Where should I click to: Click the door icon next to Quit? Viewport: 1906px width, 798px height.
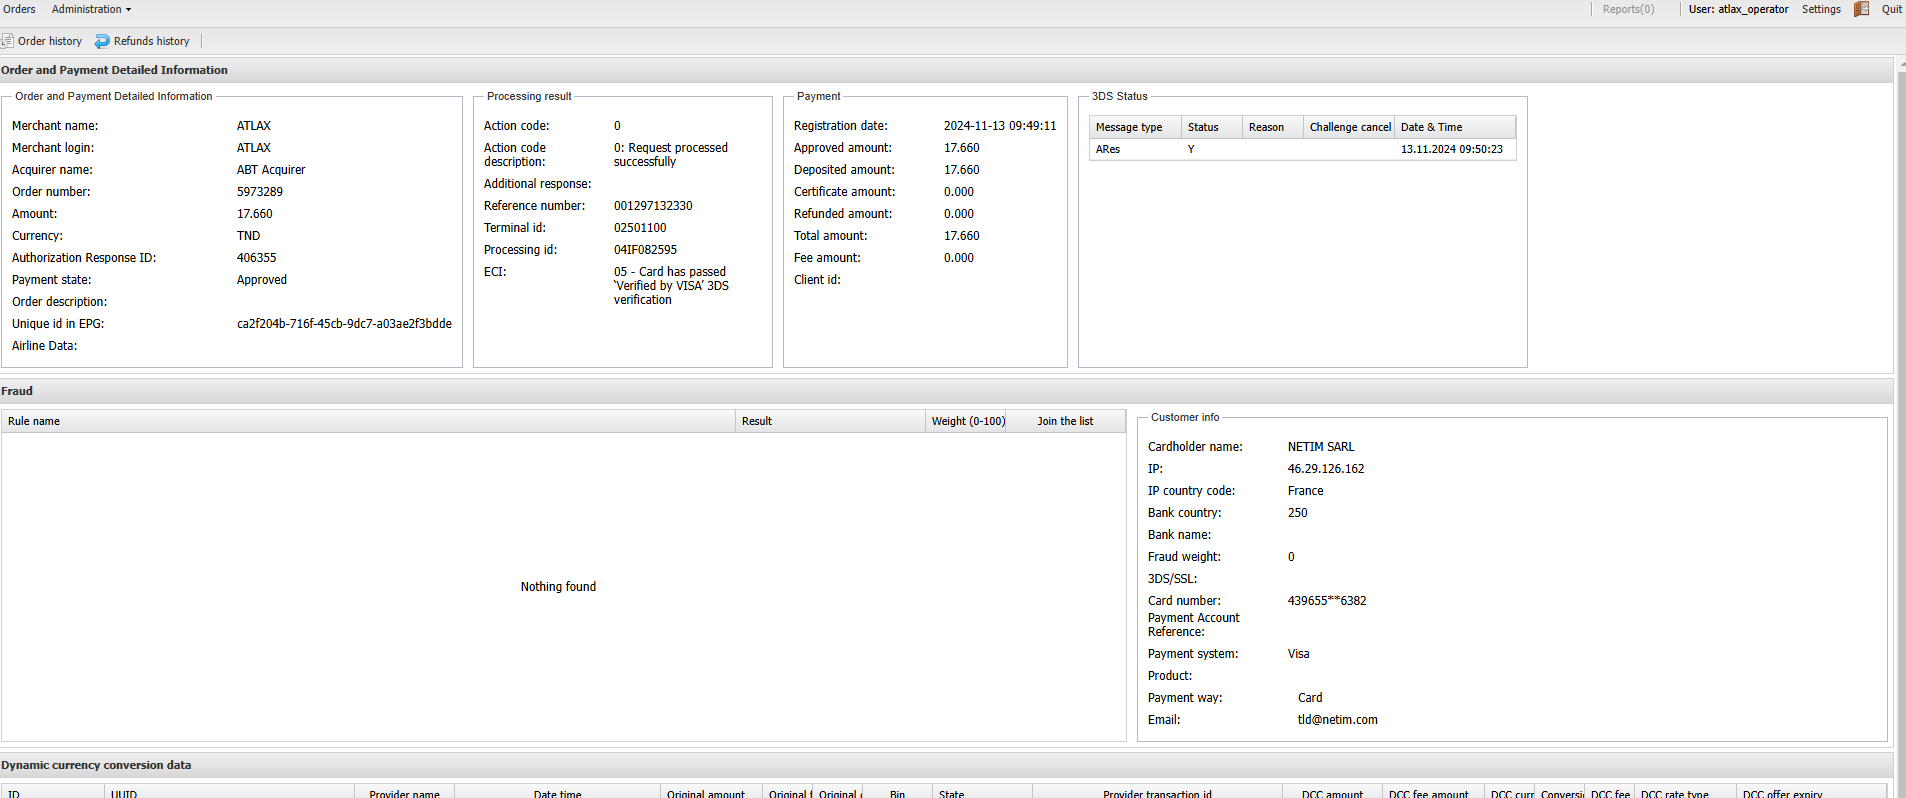[1861, 9]
